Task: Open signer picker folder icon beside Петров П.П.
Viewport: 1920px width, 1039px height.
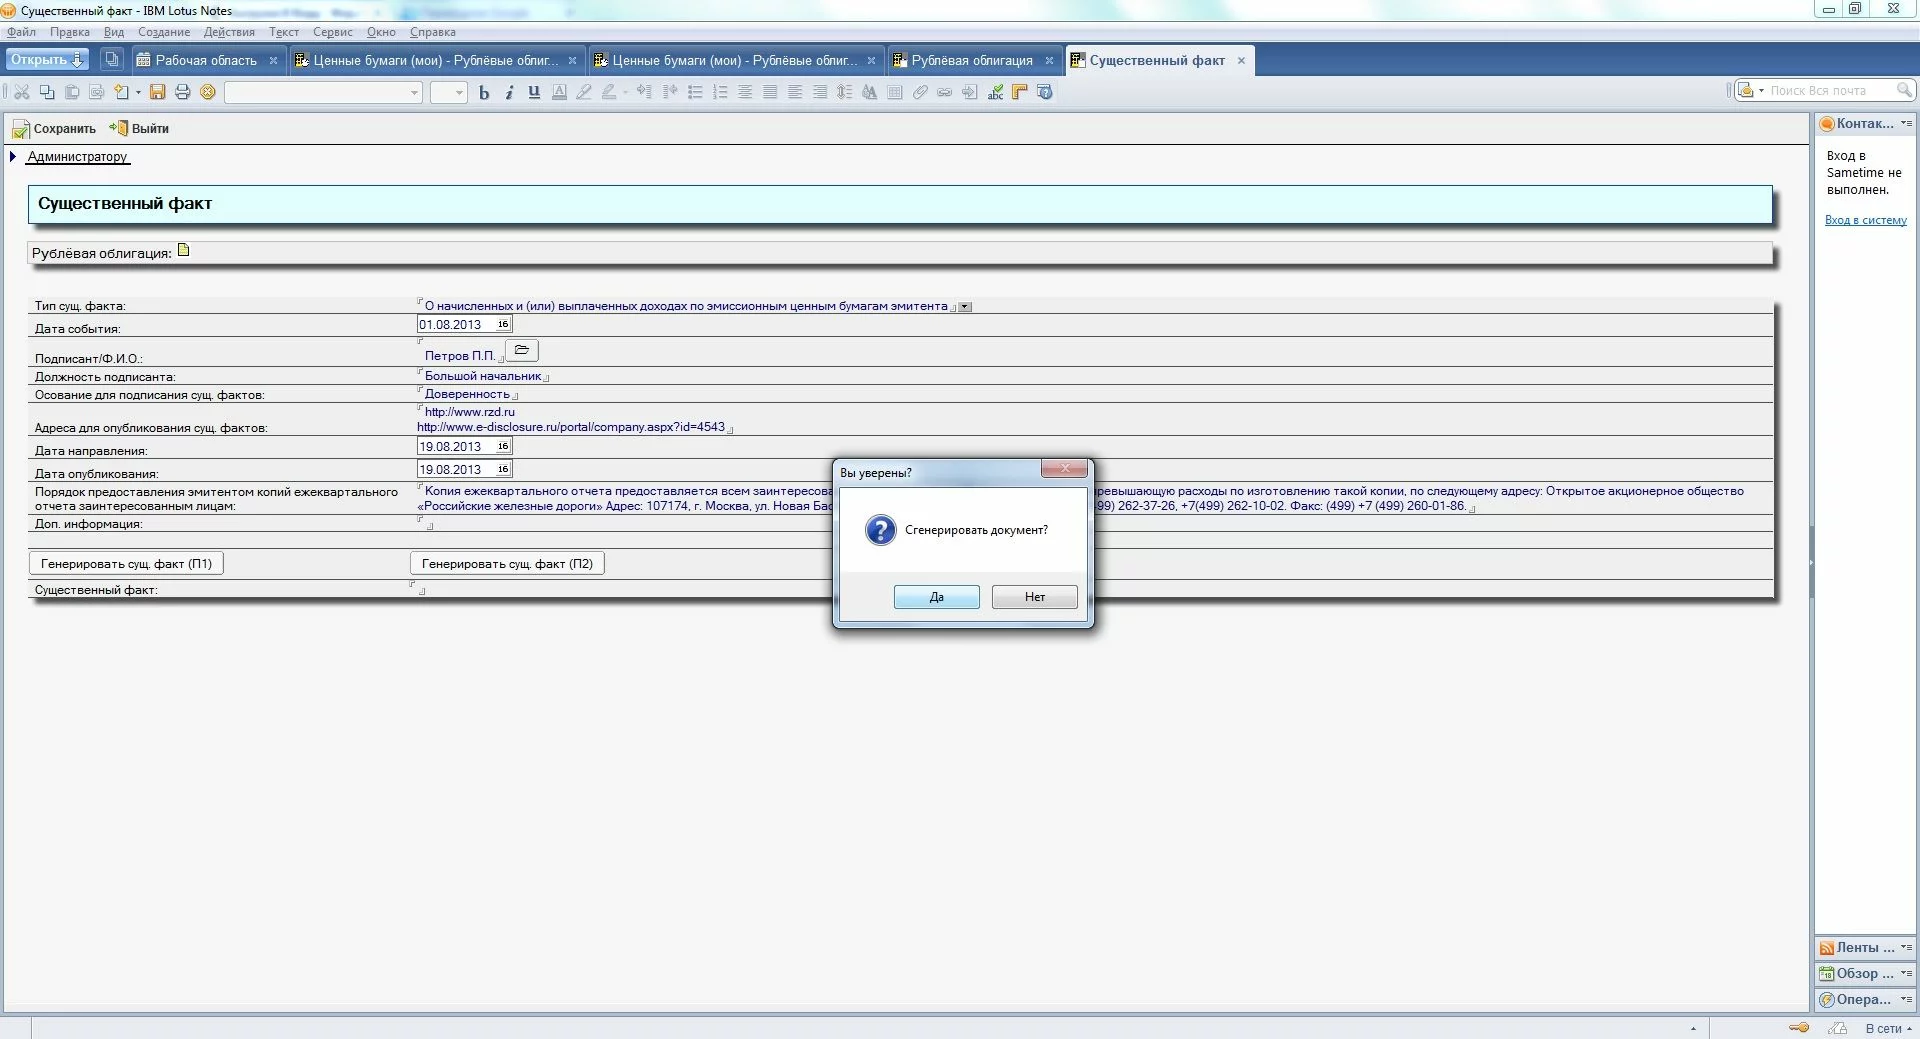Action: tap(522, 350)
